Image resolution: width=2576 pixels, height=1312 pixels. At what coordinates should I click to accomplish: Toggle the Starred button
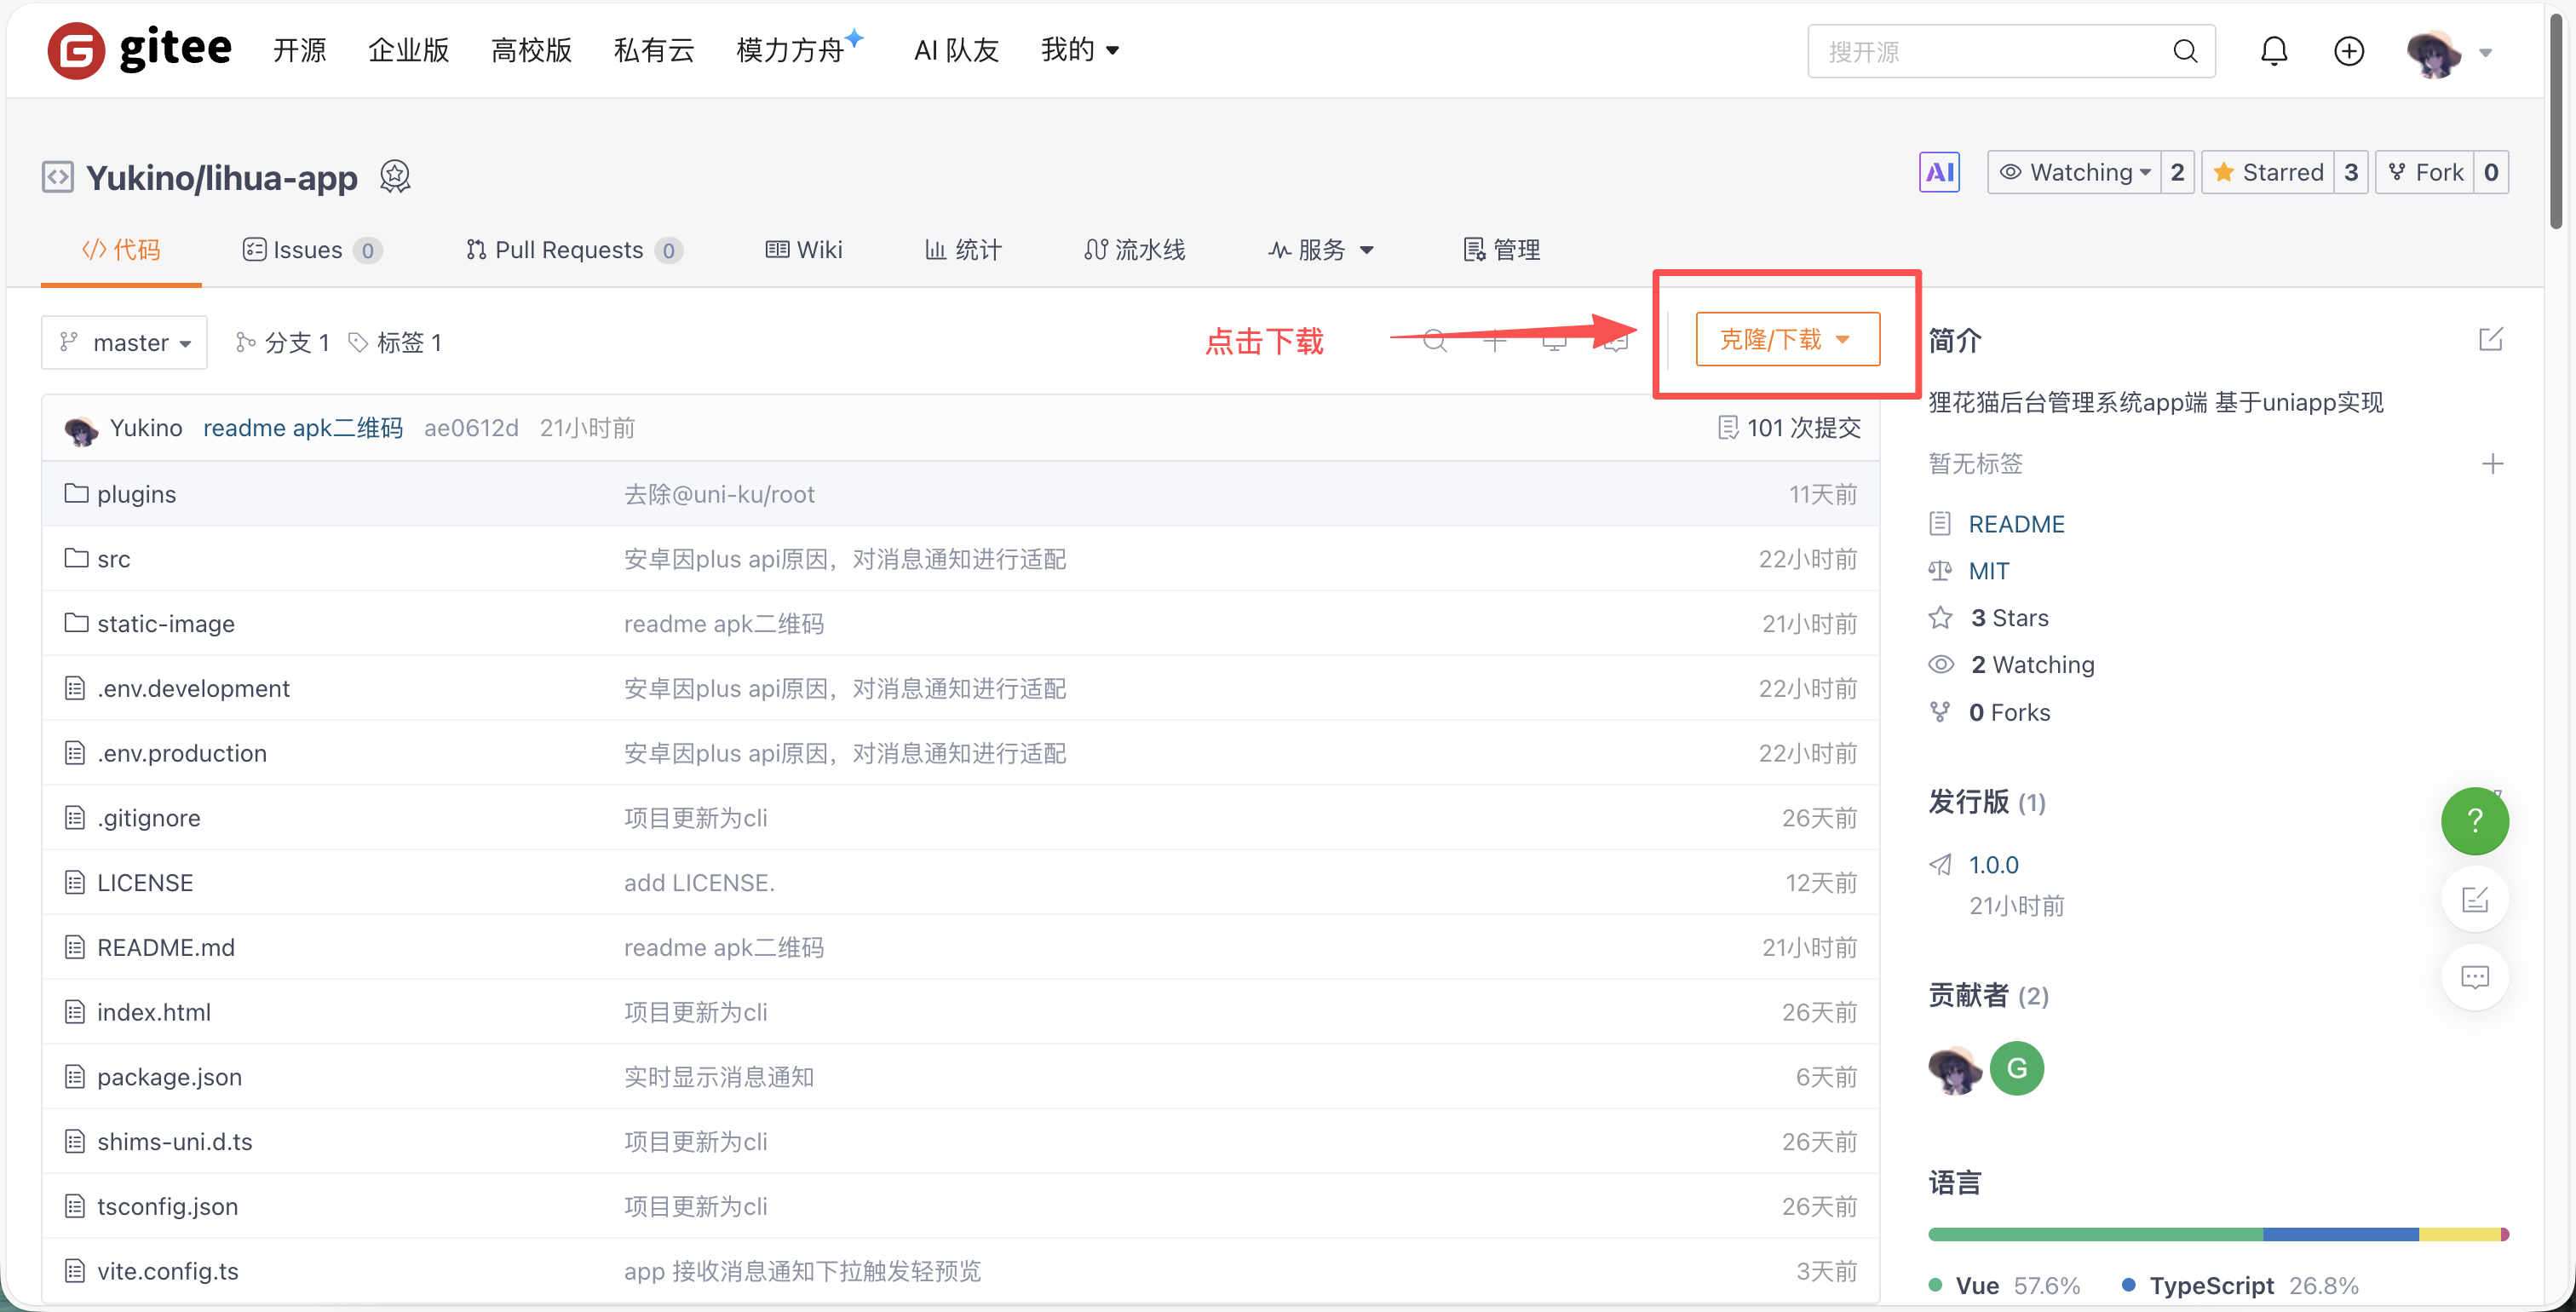2268,172
